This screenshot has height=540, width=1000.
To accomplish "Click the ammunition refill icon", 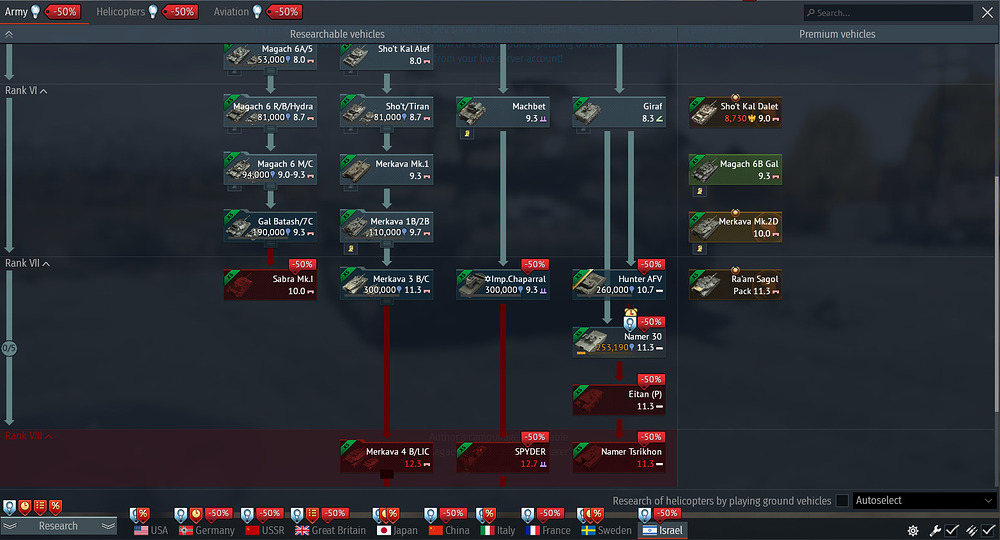I will tap(972, 530).
